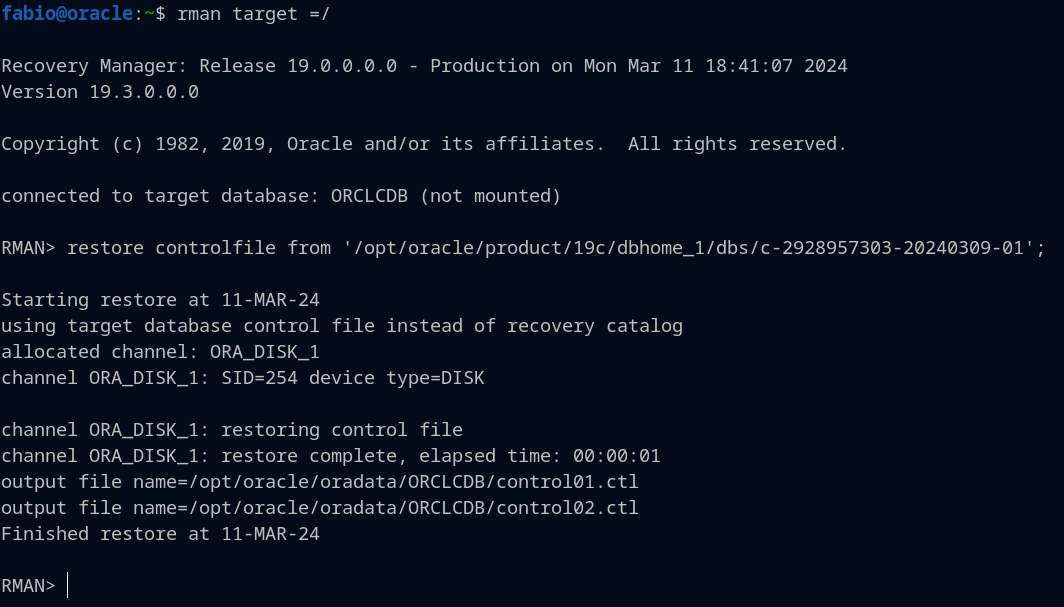The width and height of the screenshot is (1064, 607).
Task: Click the 'All rights reserved.' text
Action: tap(737, 144)
